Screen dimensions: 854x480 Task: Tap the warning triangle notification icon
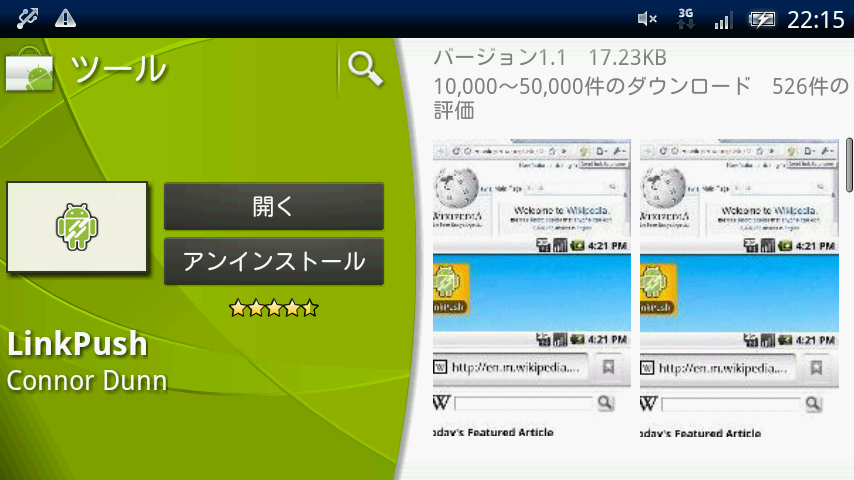pos(65,19)
